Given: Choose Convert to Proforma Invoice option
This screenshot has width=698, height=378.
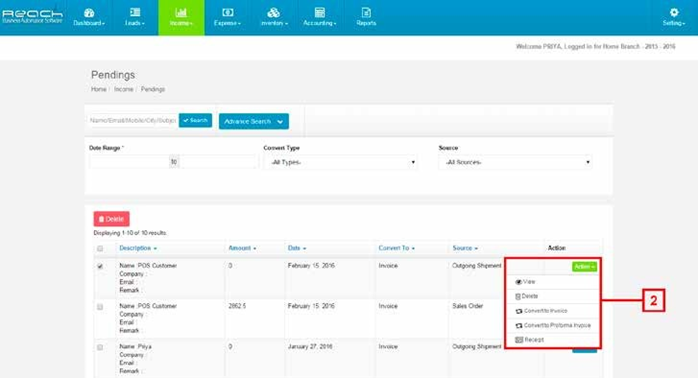Looking at the screenshot, I should (552, 325).
